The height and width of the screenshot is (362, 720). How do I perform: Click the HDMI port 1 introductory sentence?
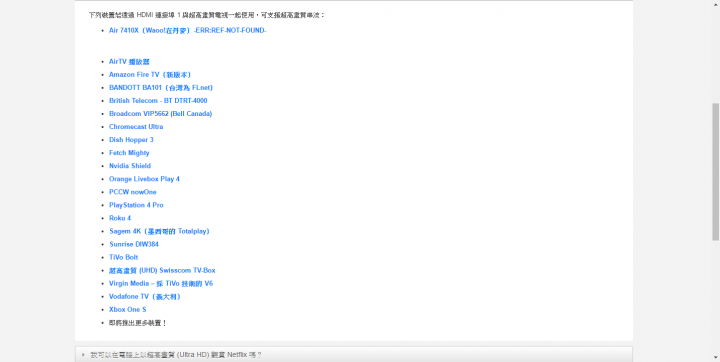pyautogui.click(x=207, y=15)
